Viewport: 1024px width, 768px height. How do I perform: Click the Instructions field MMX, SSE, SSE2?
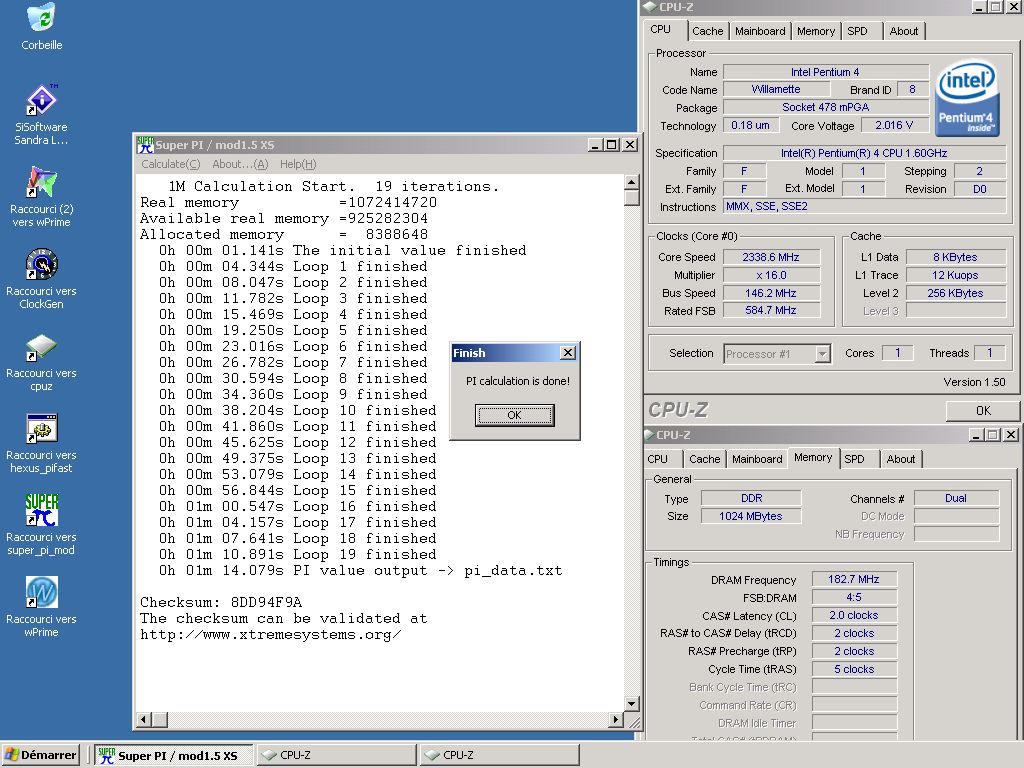865,206
